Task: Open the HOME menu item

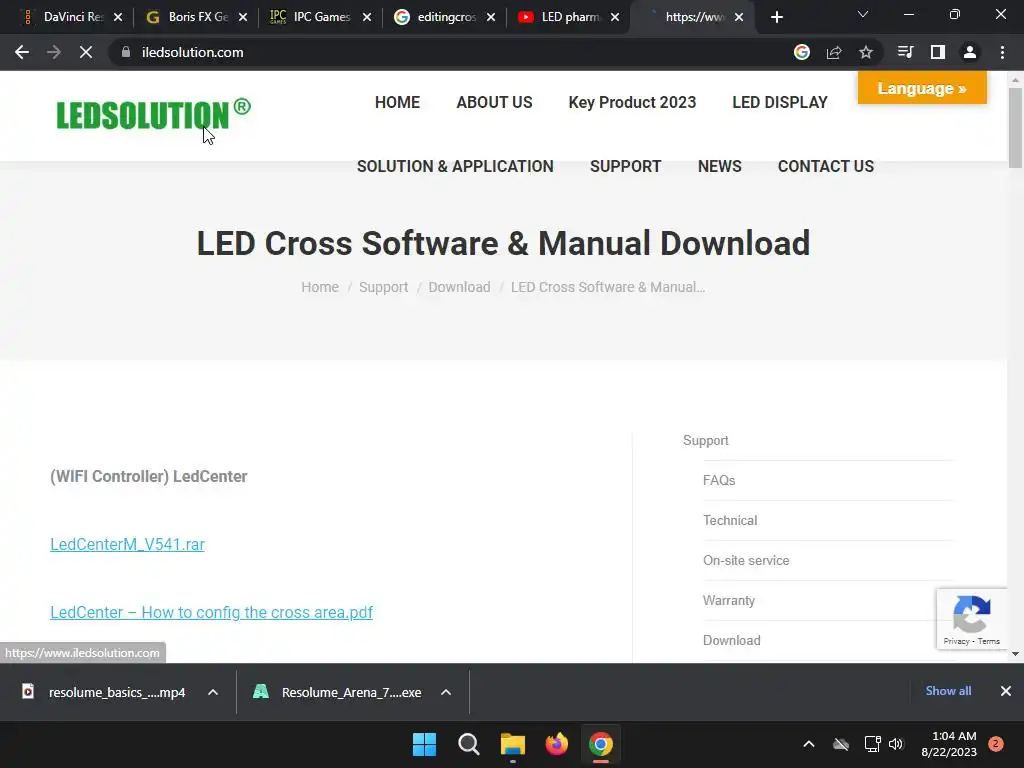Action: point(397,103)
